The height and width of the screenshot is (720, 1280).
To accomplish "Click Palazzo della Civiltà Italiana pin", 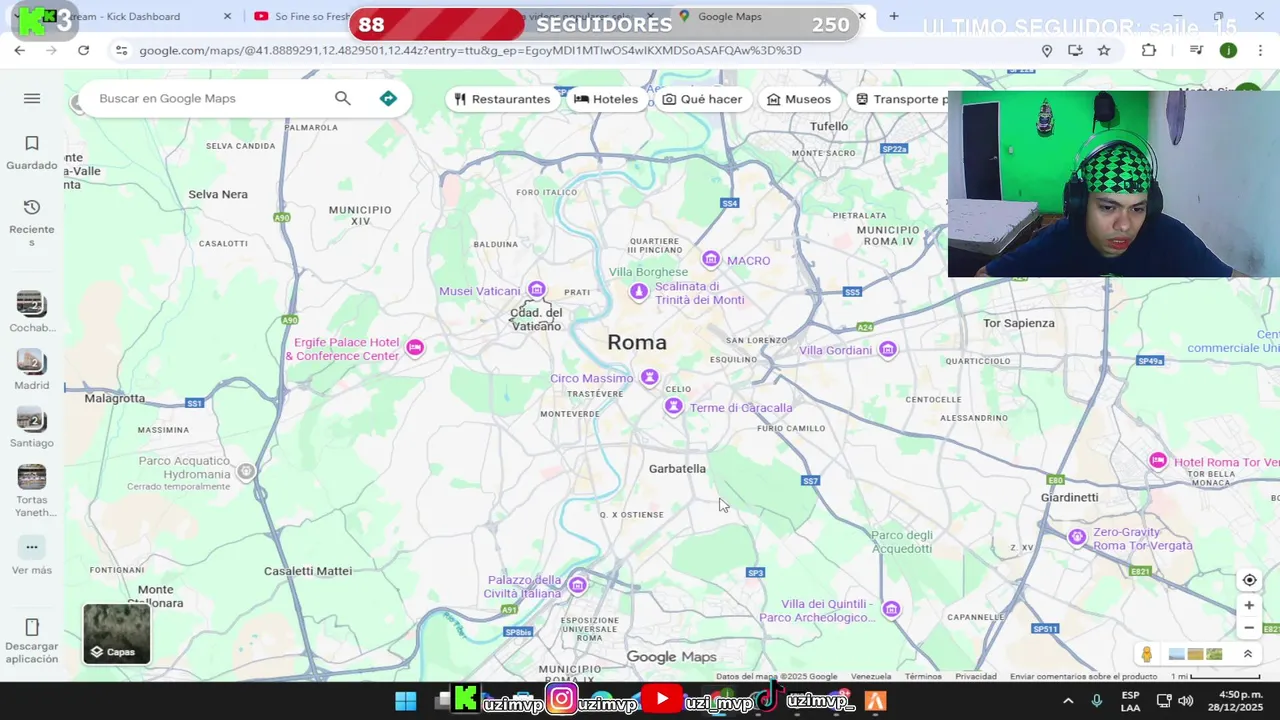I will point(577,585).
